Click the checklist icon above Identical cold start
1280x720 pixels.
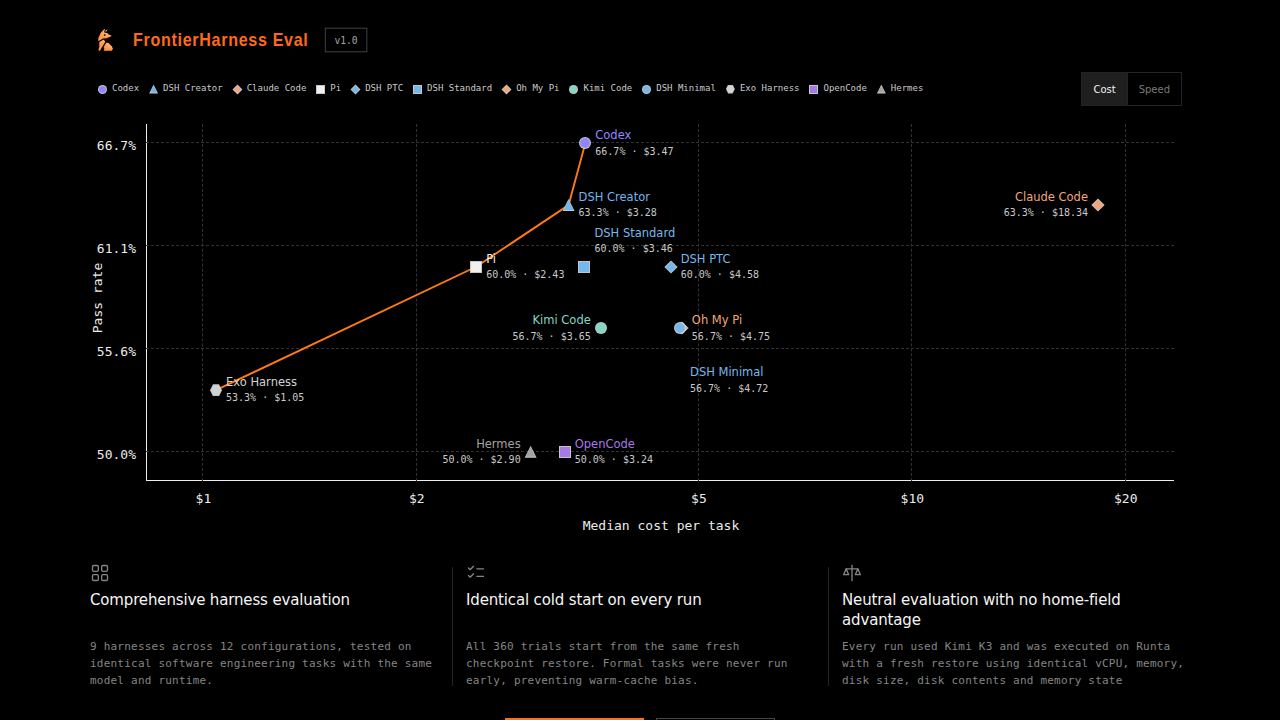pyautogui.click(x=476, y=572)
